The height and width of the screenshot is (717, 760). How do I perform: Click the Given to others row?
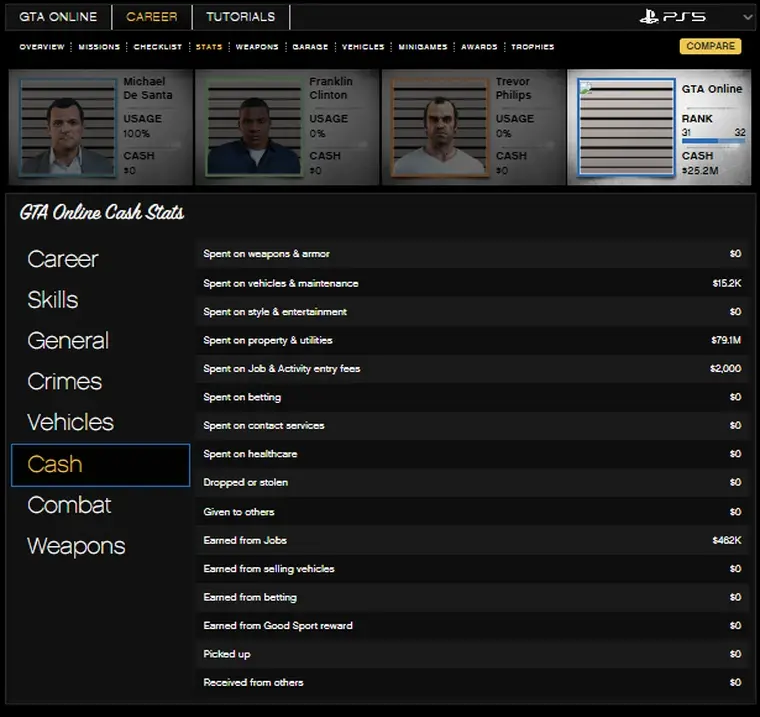pos(472,512)
